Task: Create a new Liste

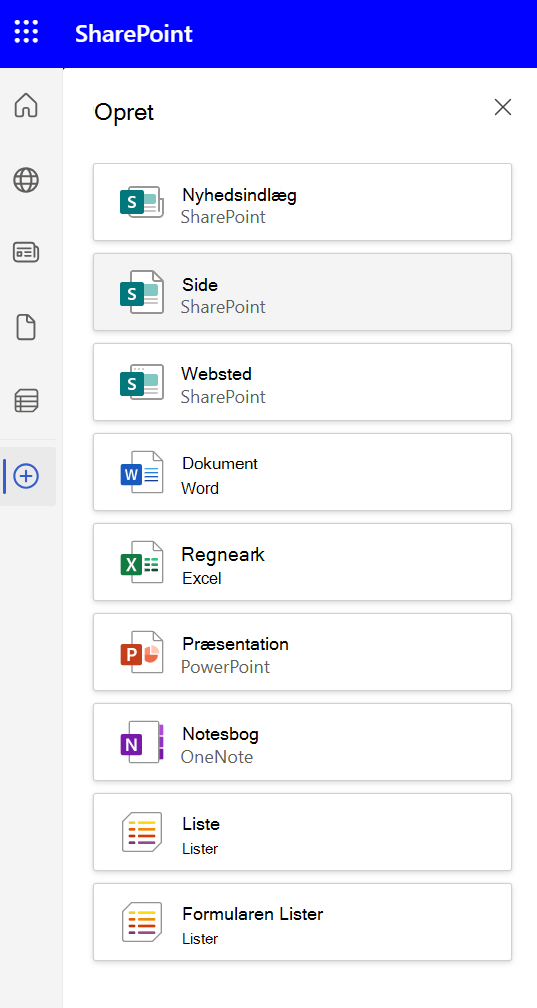Action: pyautogui.click(x=302, y=832)
